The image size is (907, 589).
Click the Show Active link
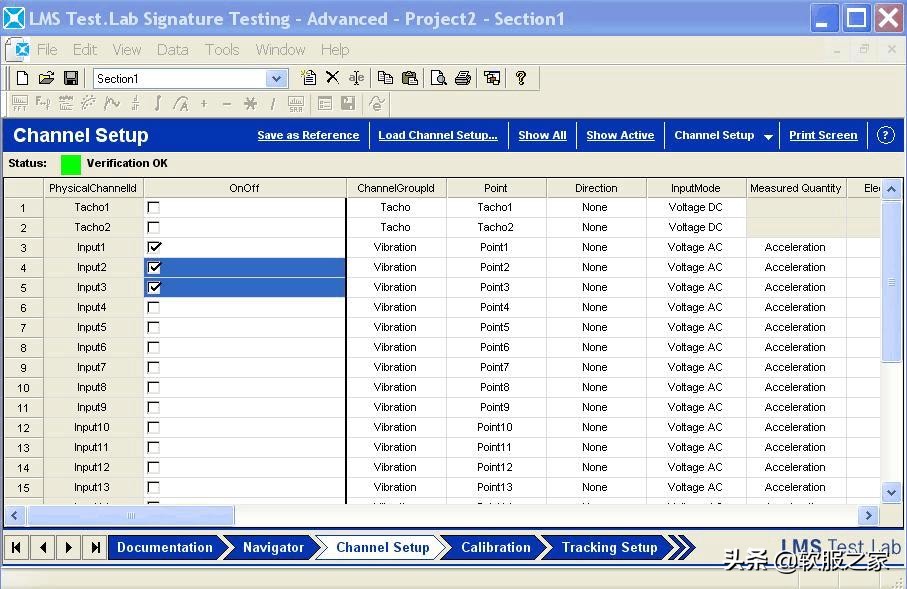(x=620, y=135)
